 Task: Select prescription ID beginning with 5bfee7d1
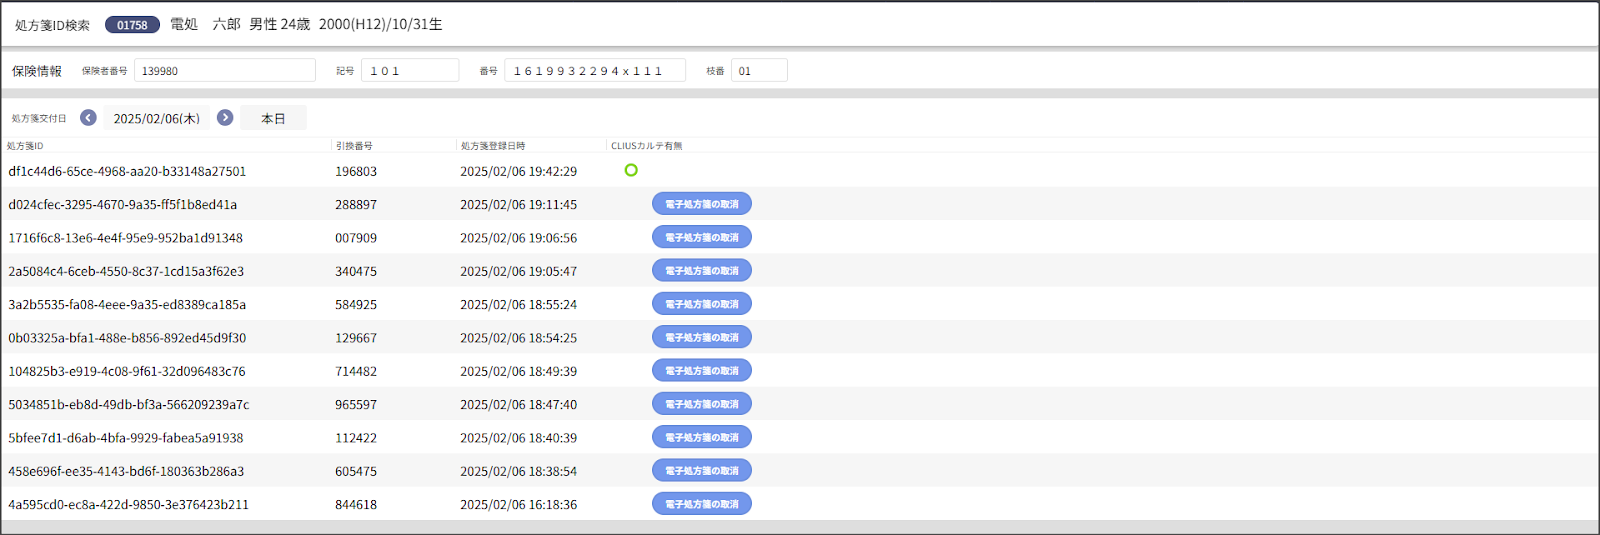(x=126, y=438)
